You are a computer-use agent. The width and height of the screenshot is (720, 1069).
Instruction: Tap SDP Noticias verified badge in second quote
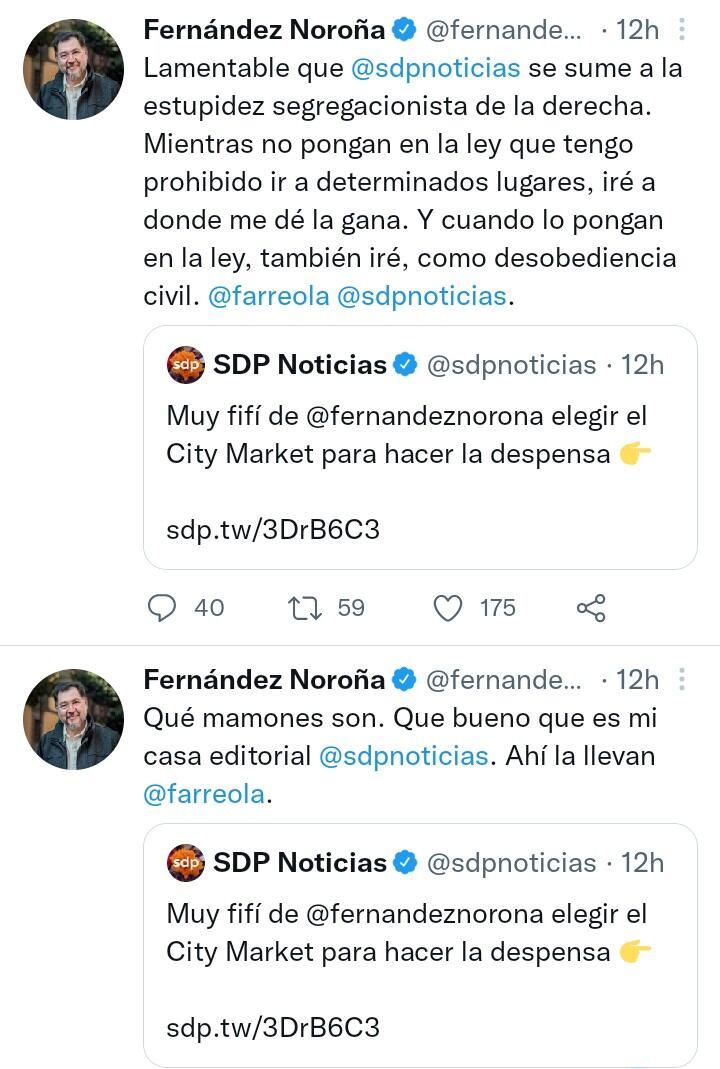click(x=405, y=863)
